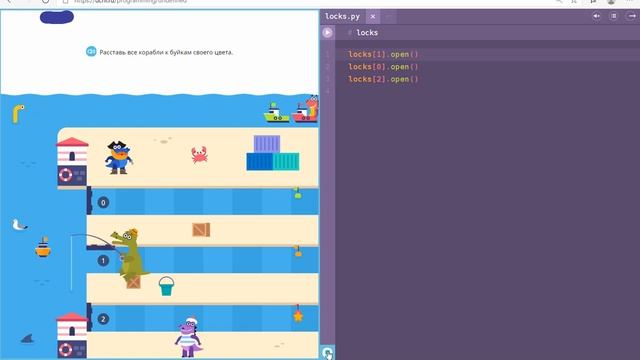Select the locks.py editor tab
Screen dimensions: 640x360
click(x=342, y=17)
